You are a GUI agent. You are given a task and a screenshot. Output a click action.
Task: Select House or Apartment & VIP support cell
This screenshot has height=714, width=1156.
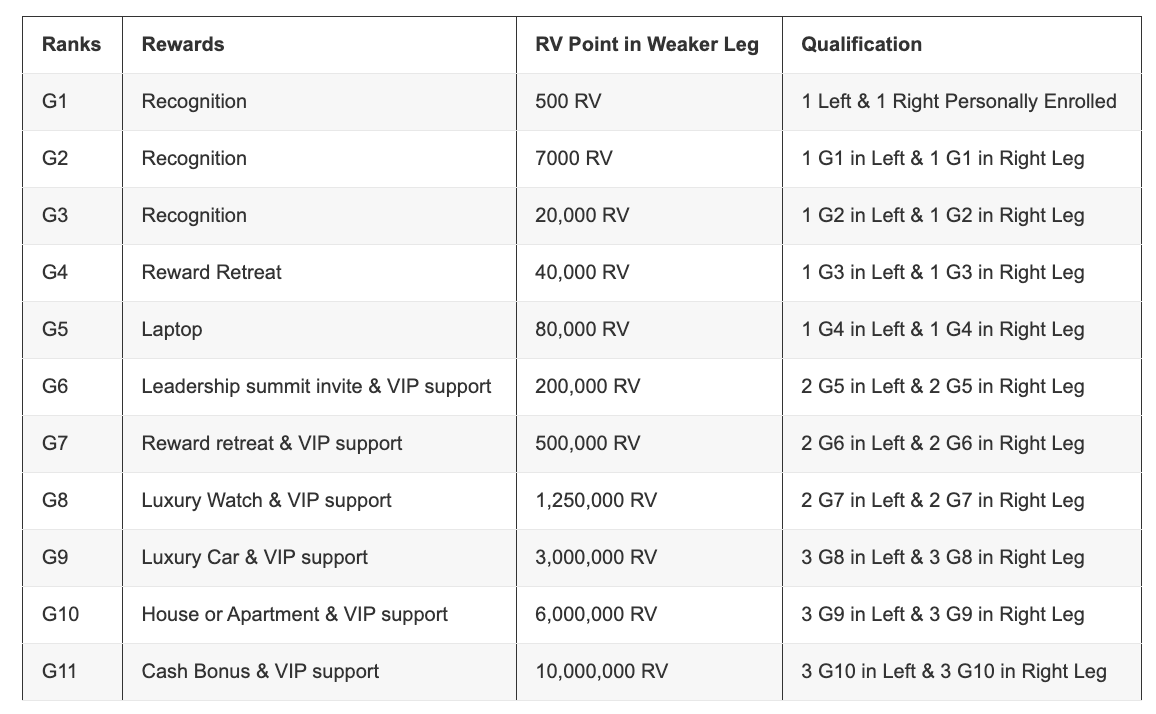pyautogui.click(x=295, y=614)
